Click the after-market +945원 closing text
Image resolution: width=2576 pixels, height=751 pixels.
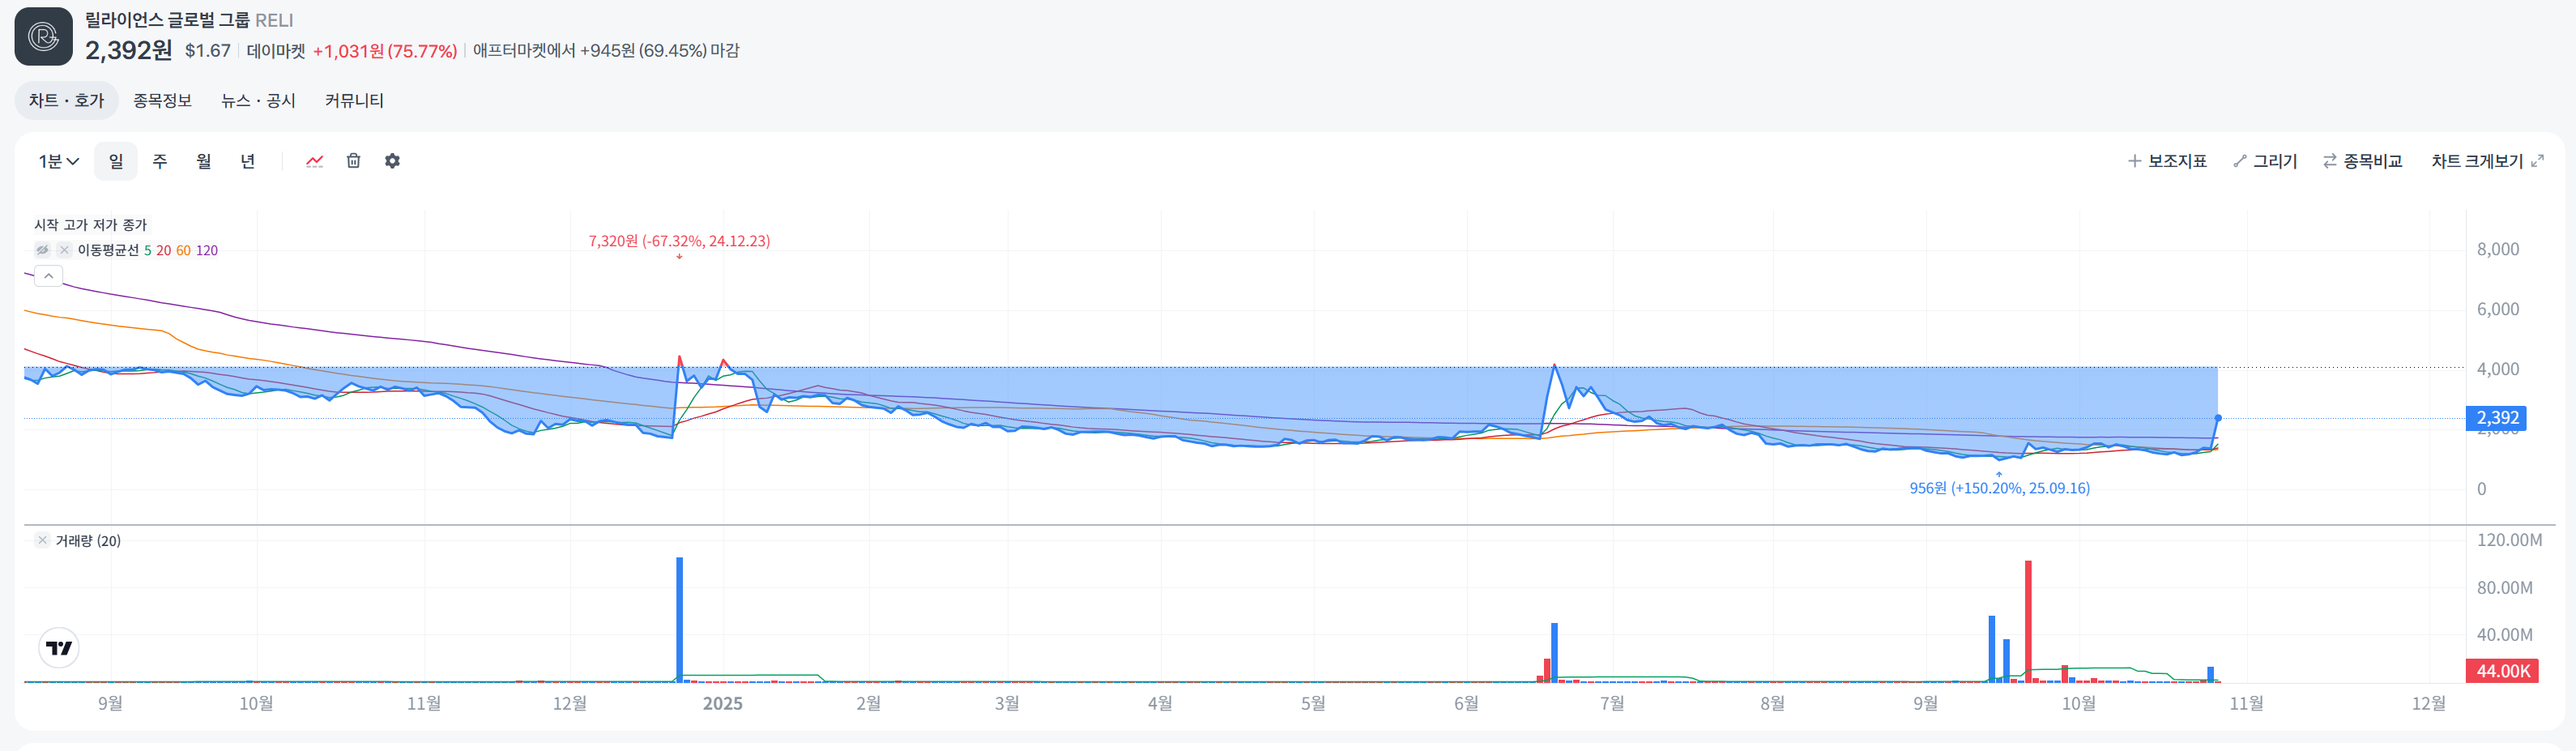pyautogui.click(x=606, y=51)
